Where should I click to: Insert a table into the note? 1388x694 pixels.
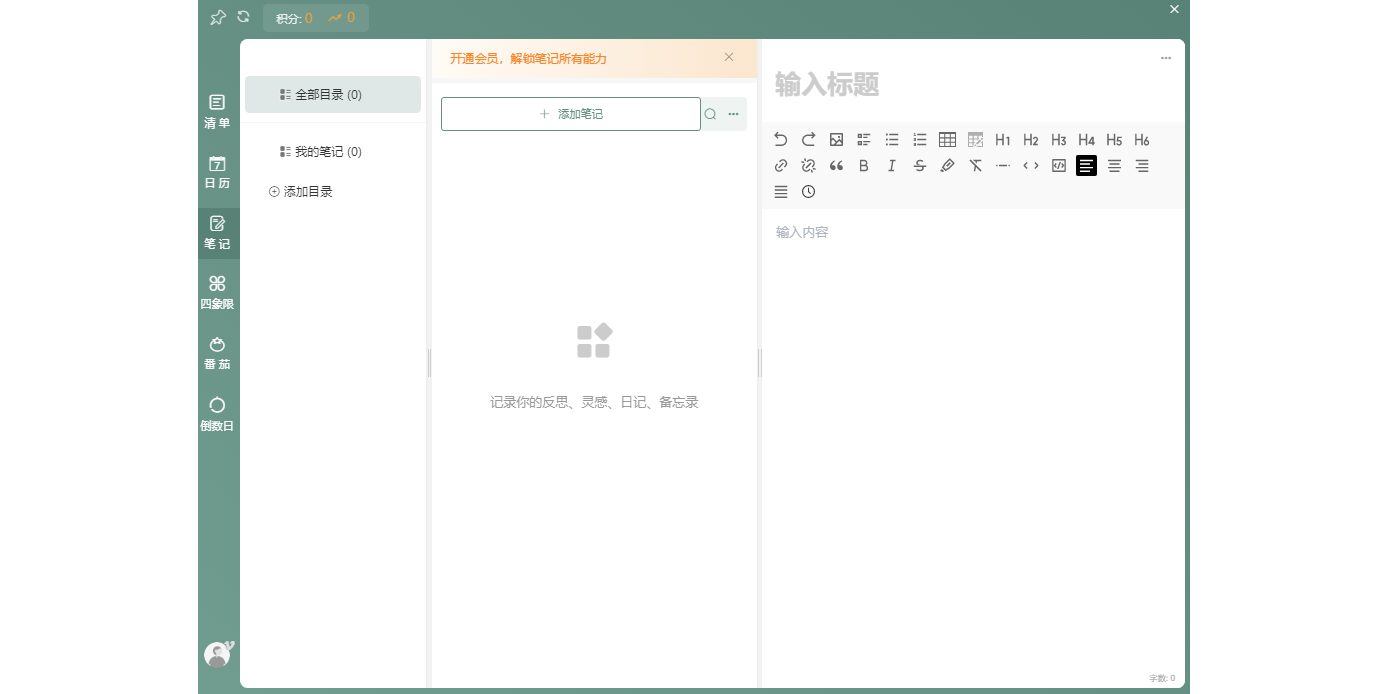point(947,140)
